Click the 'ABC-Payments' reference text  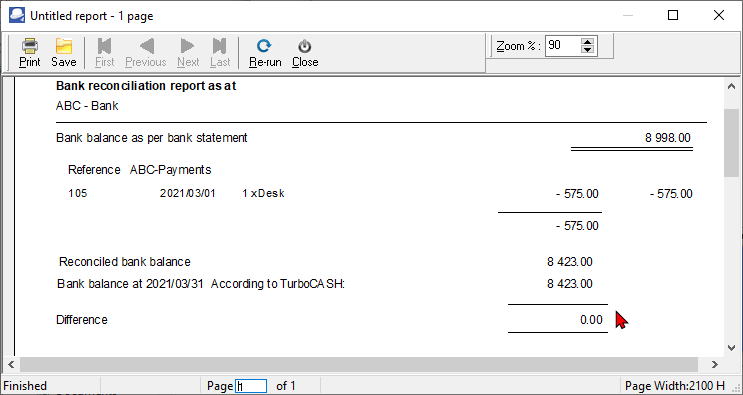pos(171,170)
